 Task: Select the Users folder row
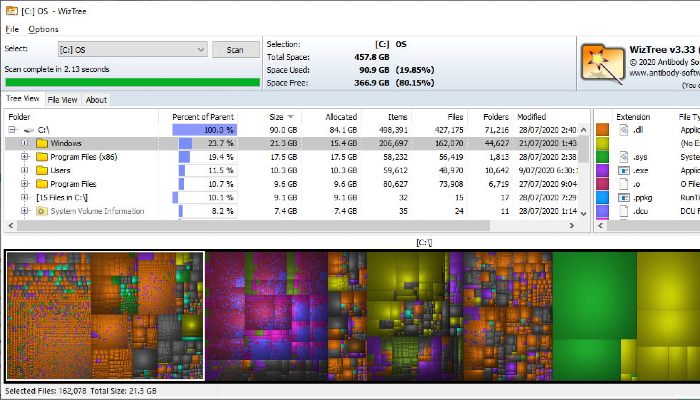292,170
